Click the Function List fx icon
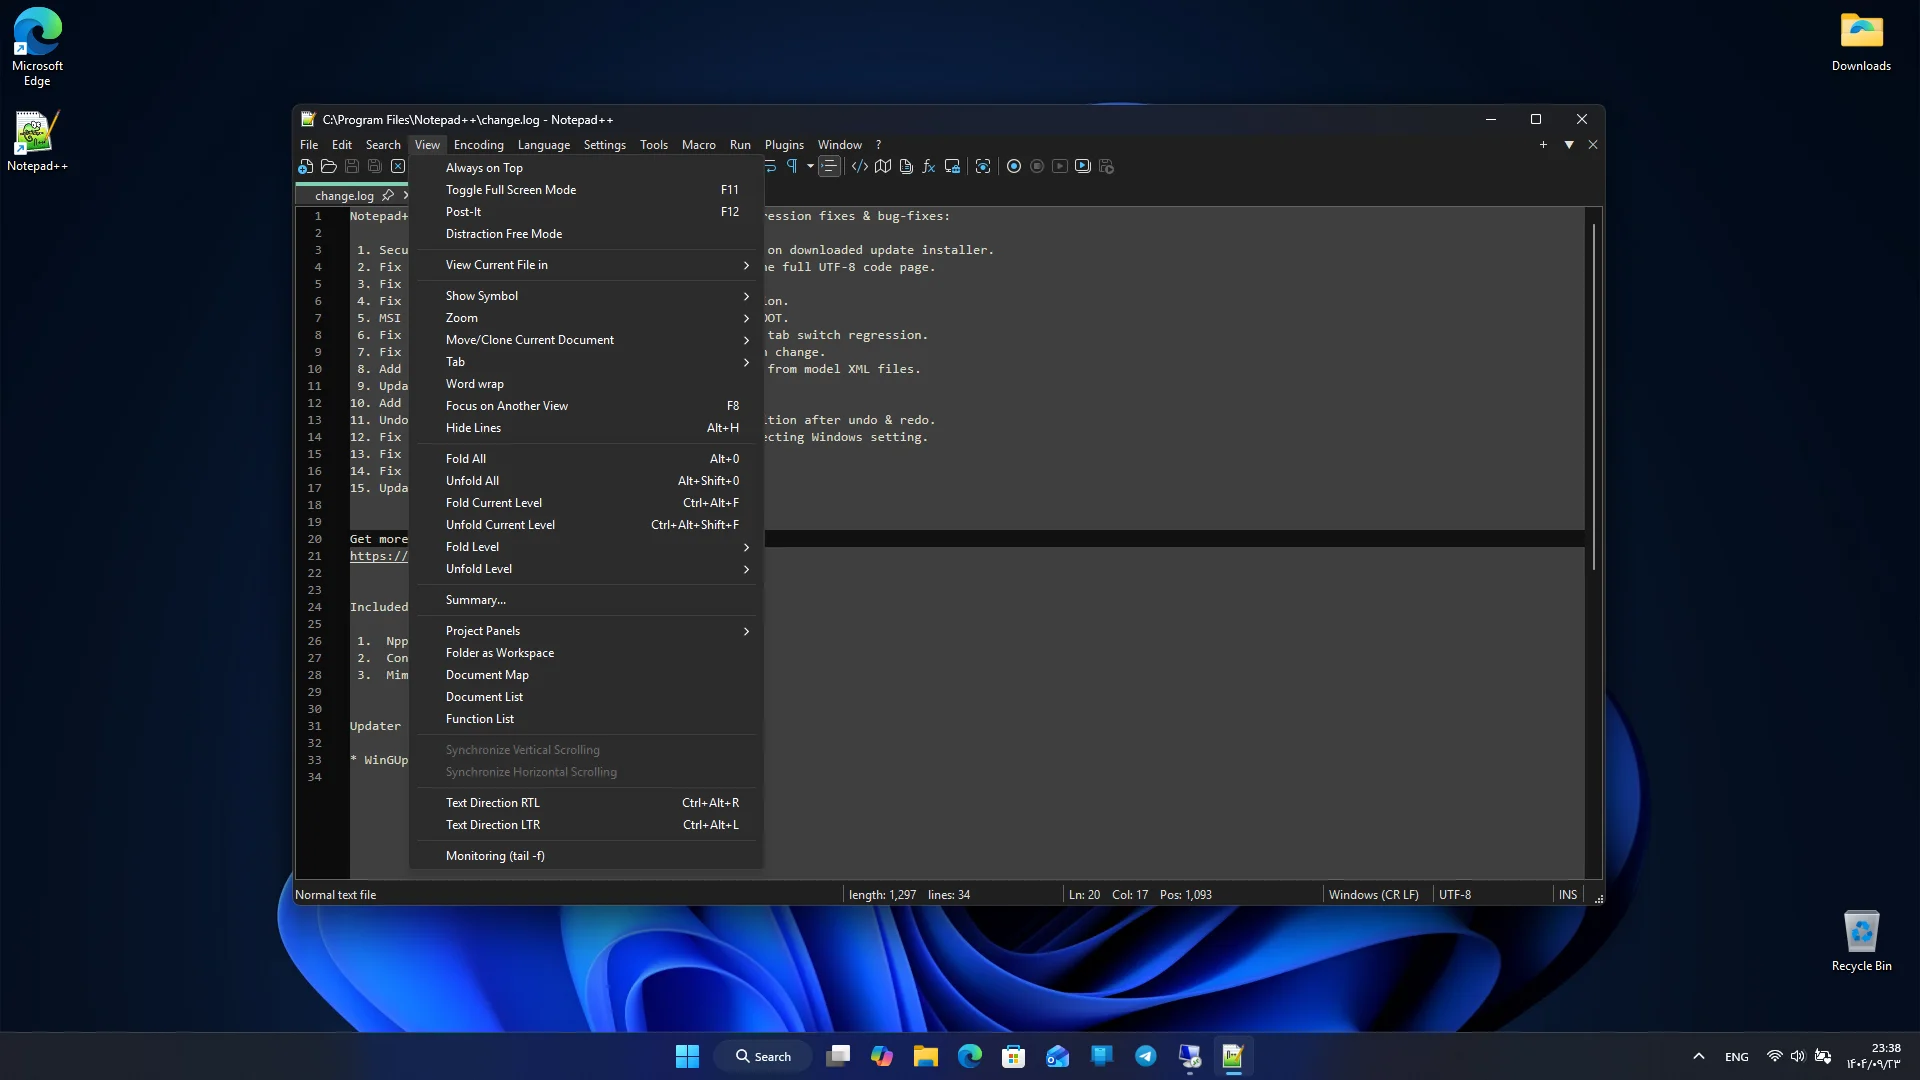The width and height of the screenshot is (1920, 1080). [929, 166]
